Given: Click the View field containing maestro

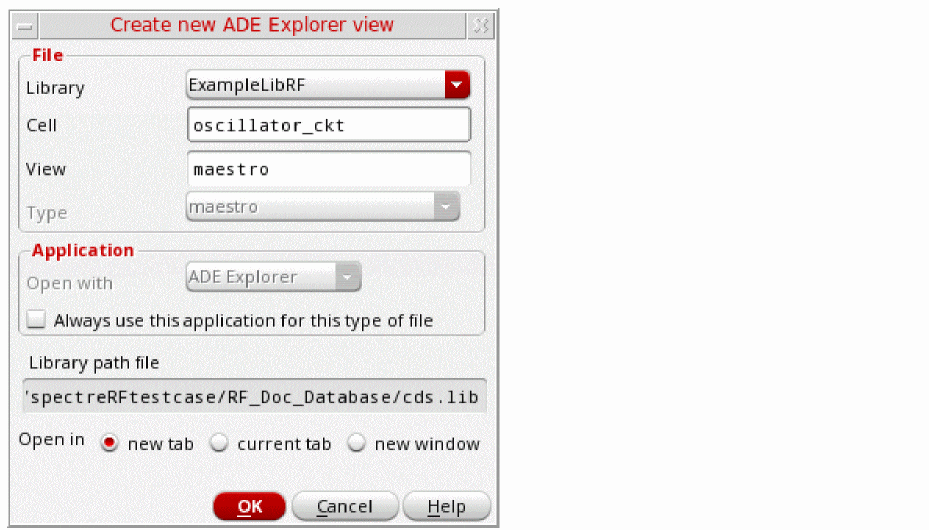Looking at the screenshot, I should click(329, 169).
